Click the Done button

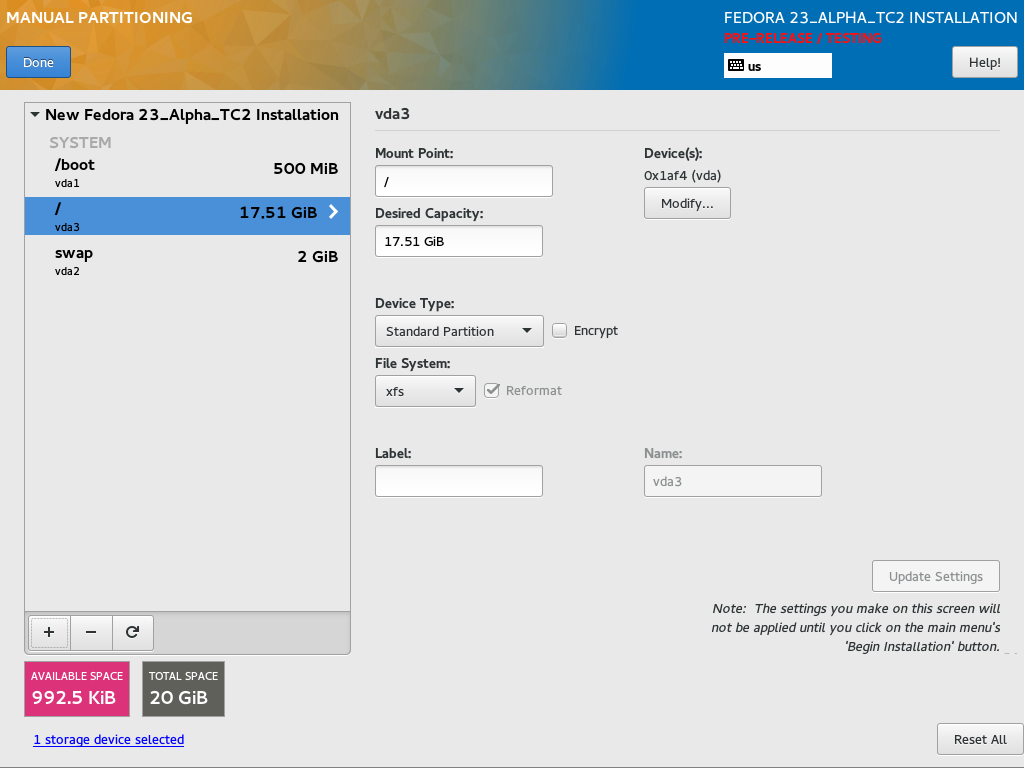(x=39, y=62)
